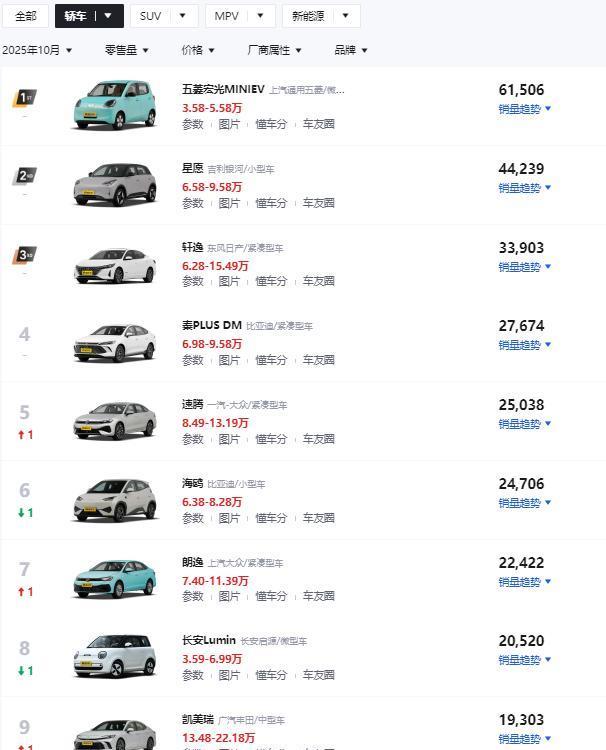View 销量趋势 for 五菱宏光MINIEV

(x=524, y=109)
